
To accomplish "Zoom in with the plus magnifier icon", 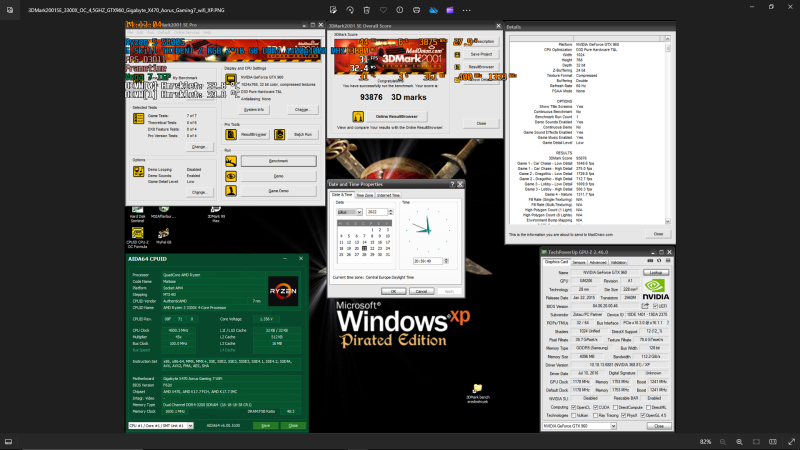I will pyautogui.click(x=739, y=442).
